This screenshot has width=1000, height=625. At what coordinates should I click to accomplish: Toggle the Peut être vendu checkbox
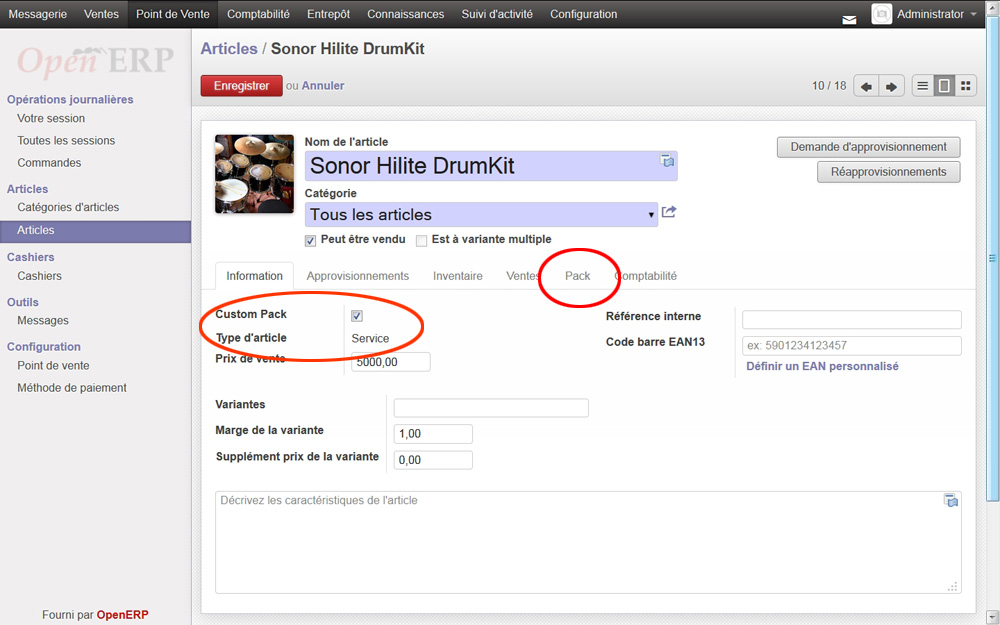[311, 240]
